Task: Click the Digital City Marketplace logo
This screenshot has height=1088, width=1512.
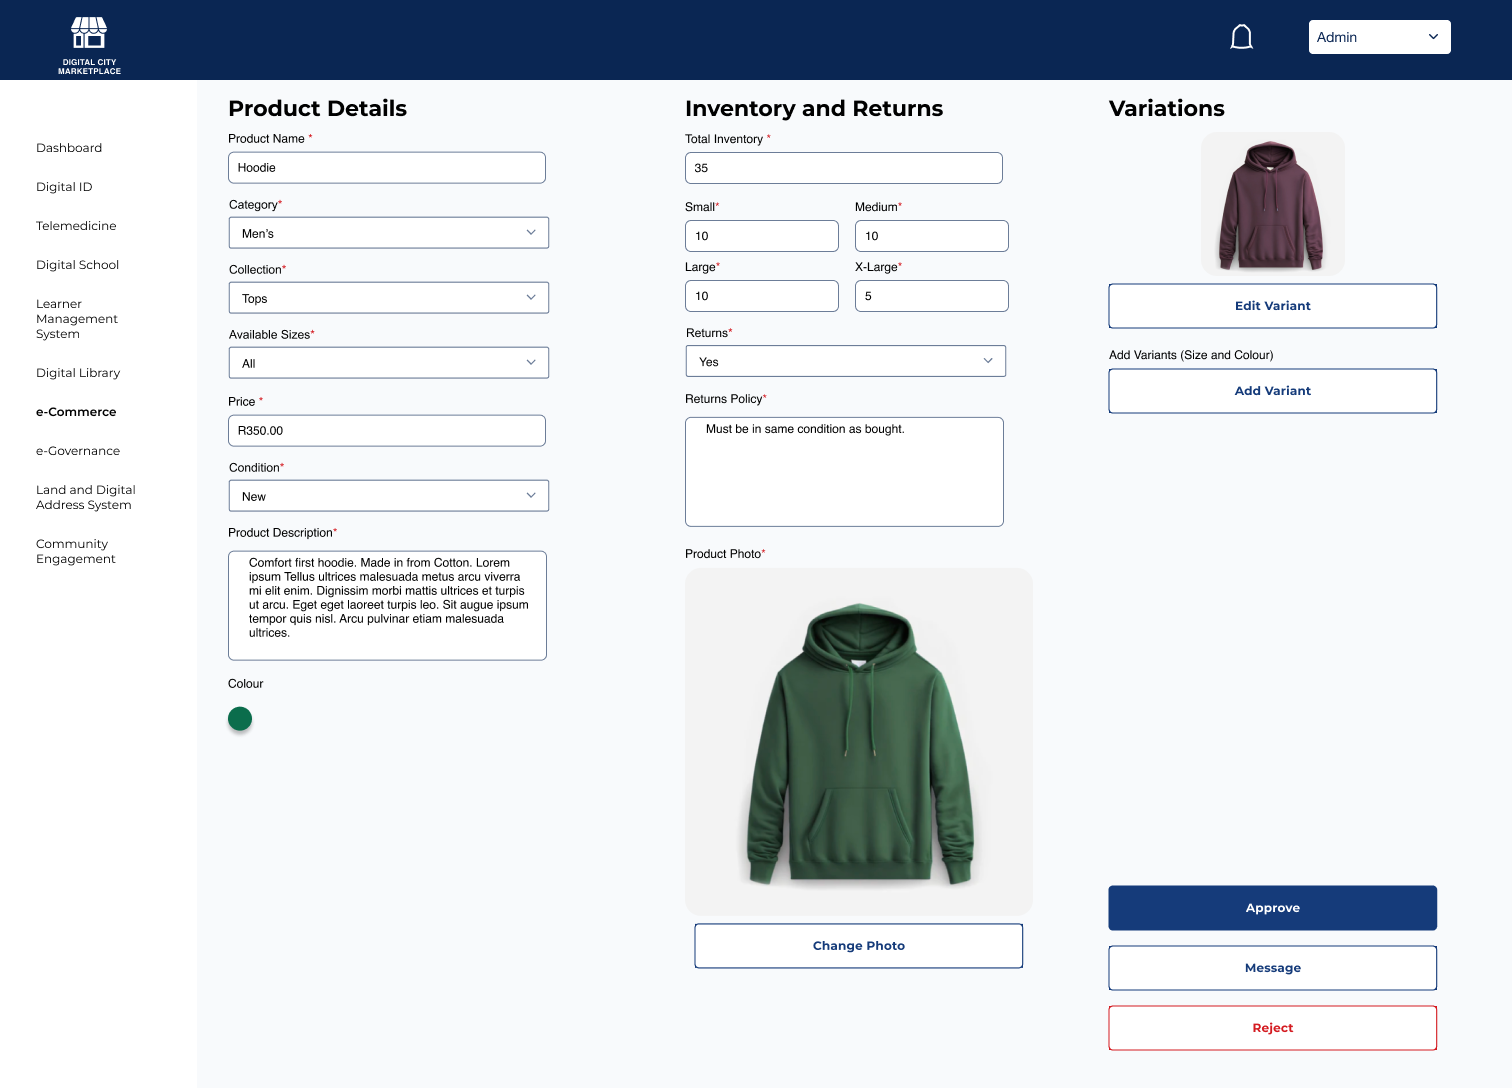Action: [89, 45]
